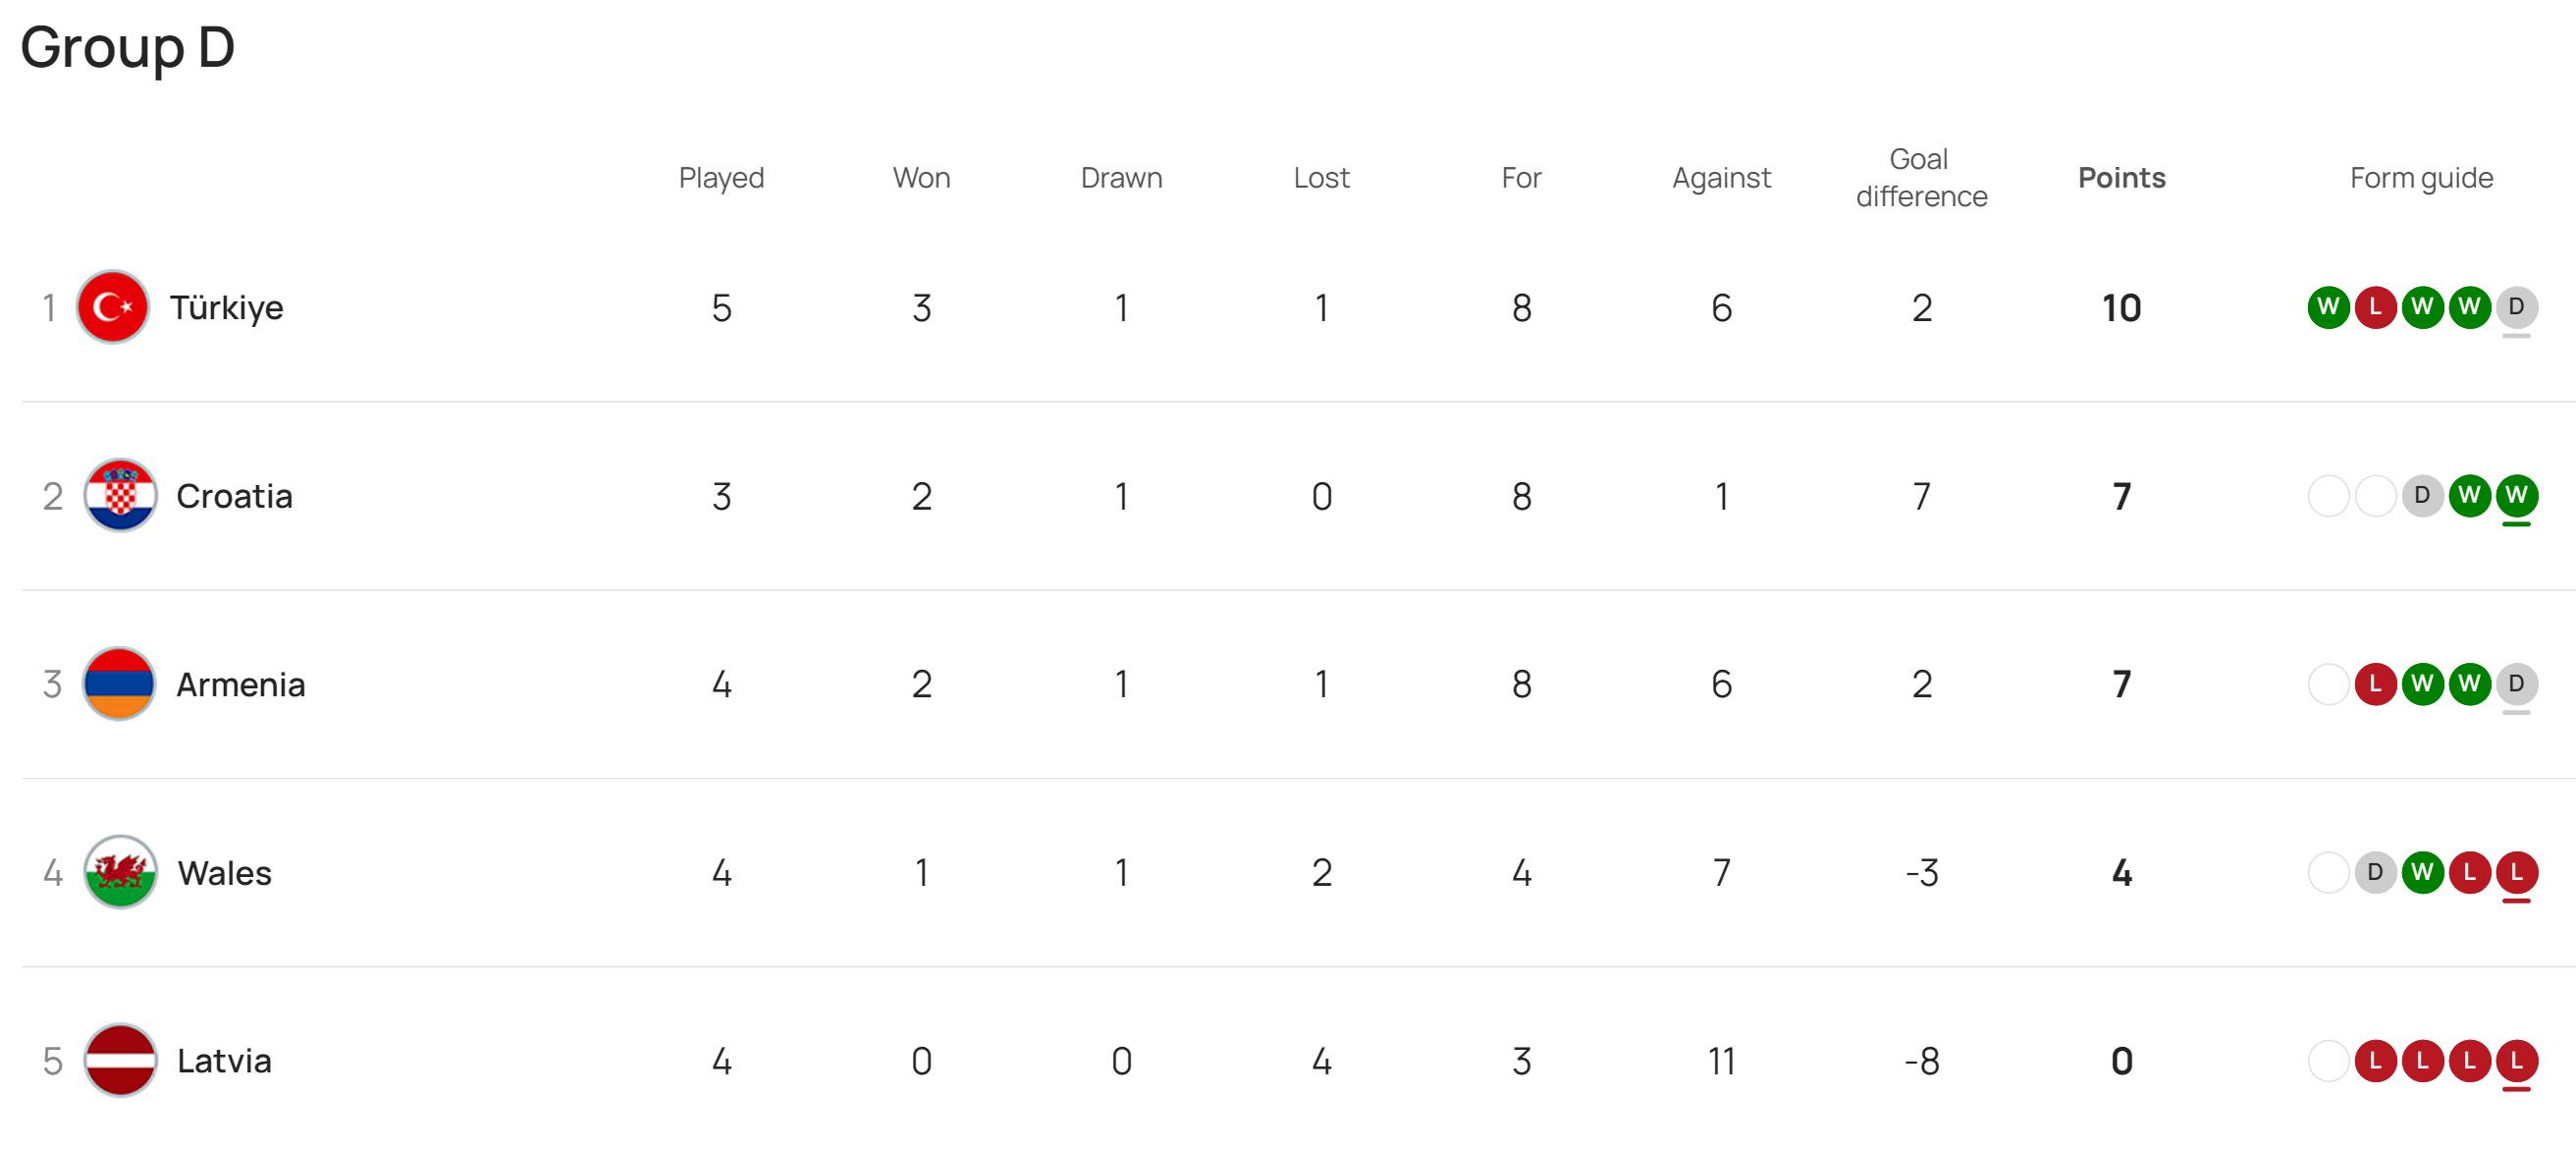Click the Croatia flag icon

pyautogui.click(x=120, y=495)
